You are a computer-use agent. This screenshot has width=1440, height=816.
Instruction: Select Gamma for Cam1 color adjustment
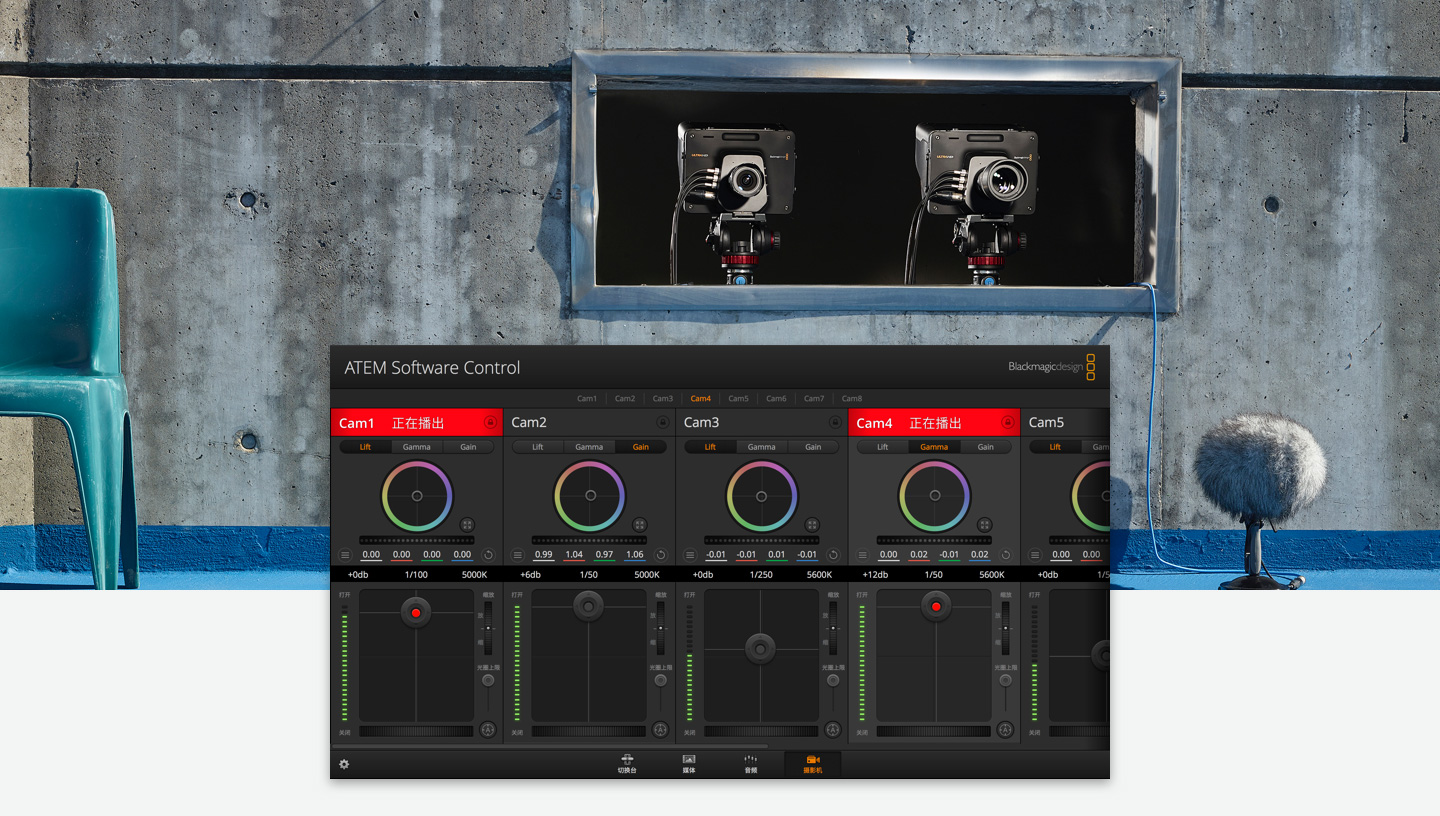[x=417, y=447]
